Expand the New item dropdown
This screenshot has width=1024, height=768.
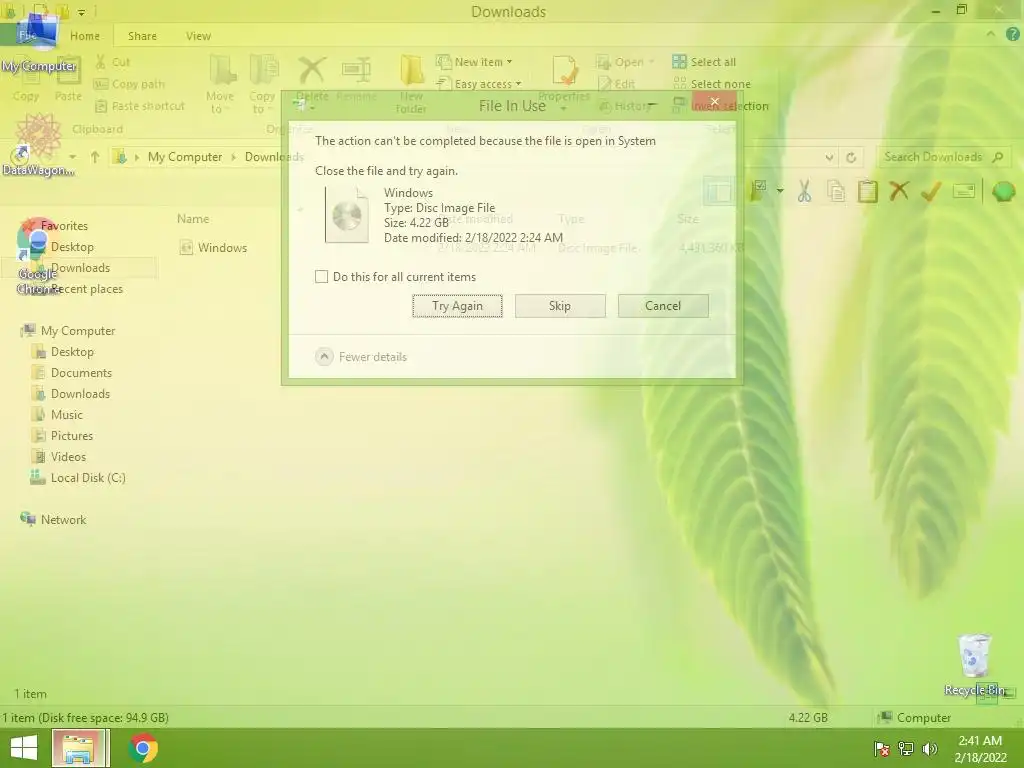pos(474,62)
